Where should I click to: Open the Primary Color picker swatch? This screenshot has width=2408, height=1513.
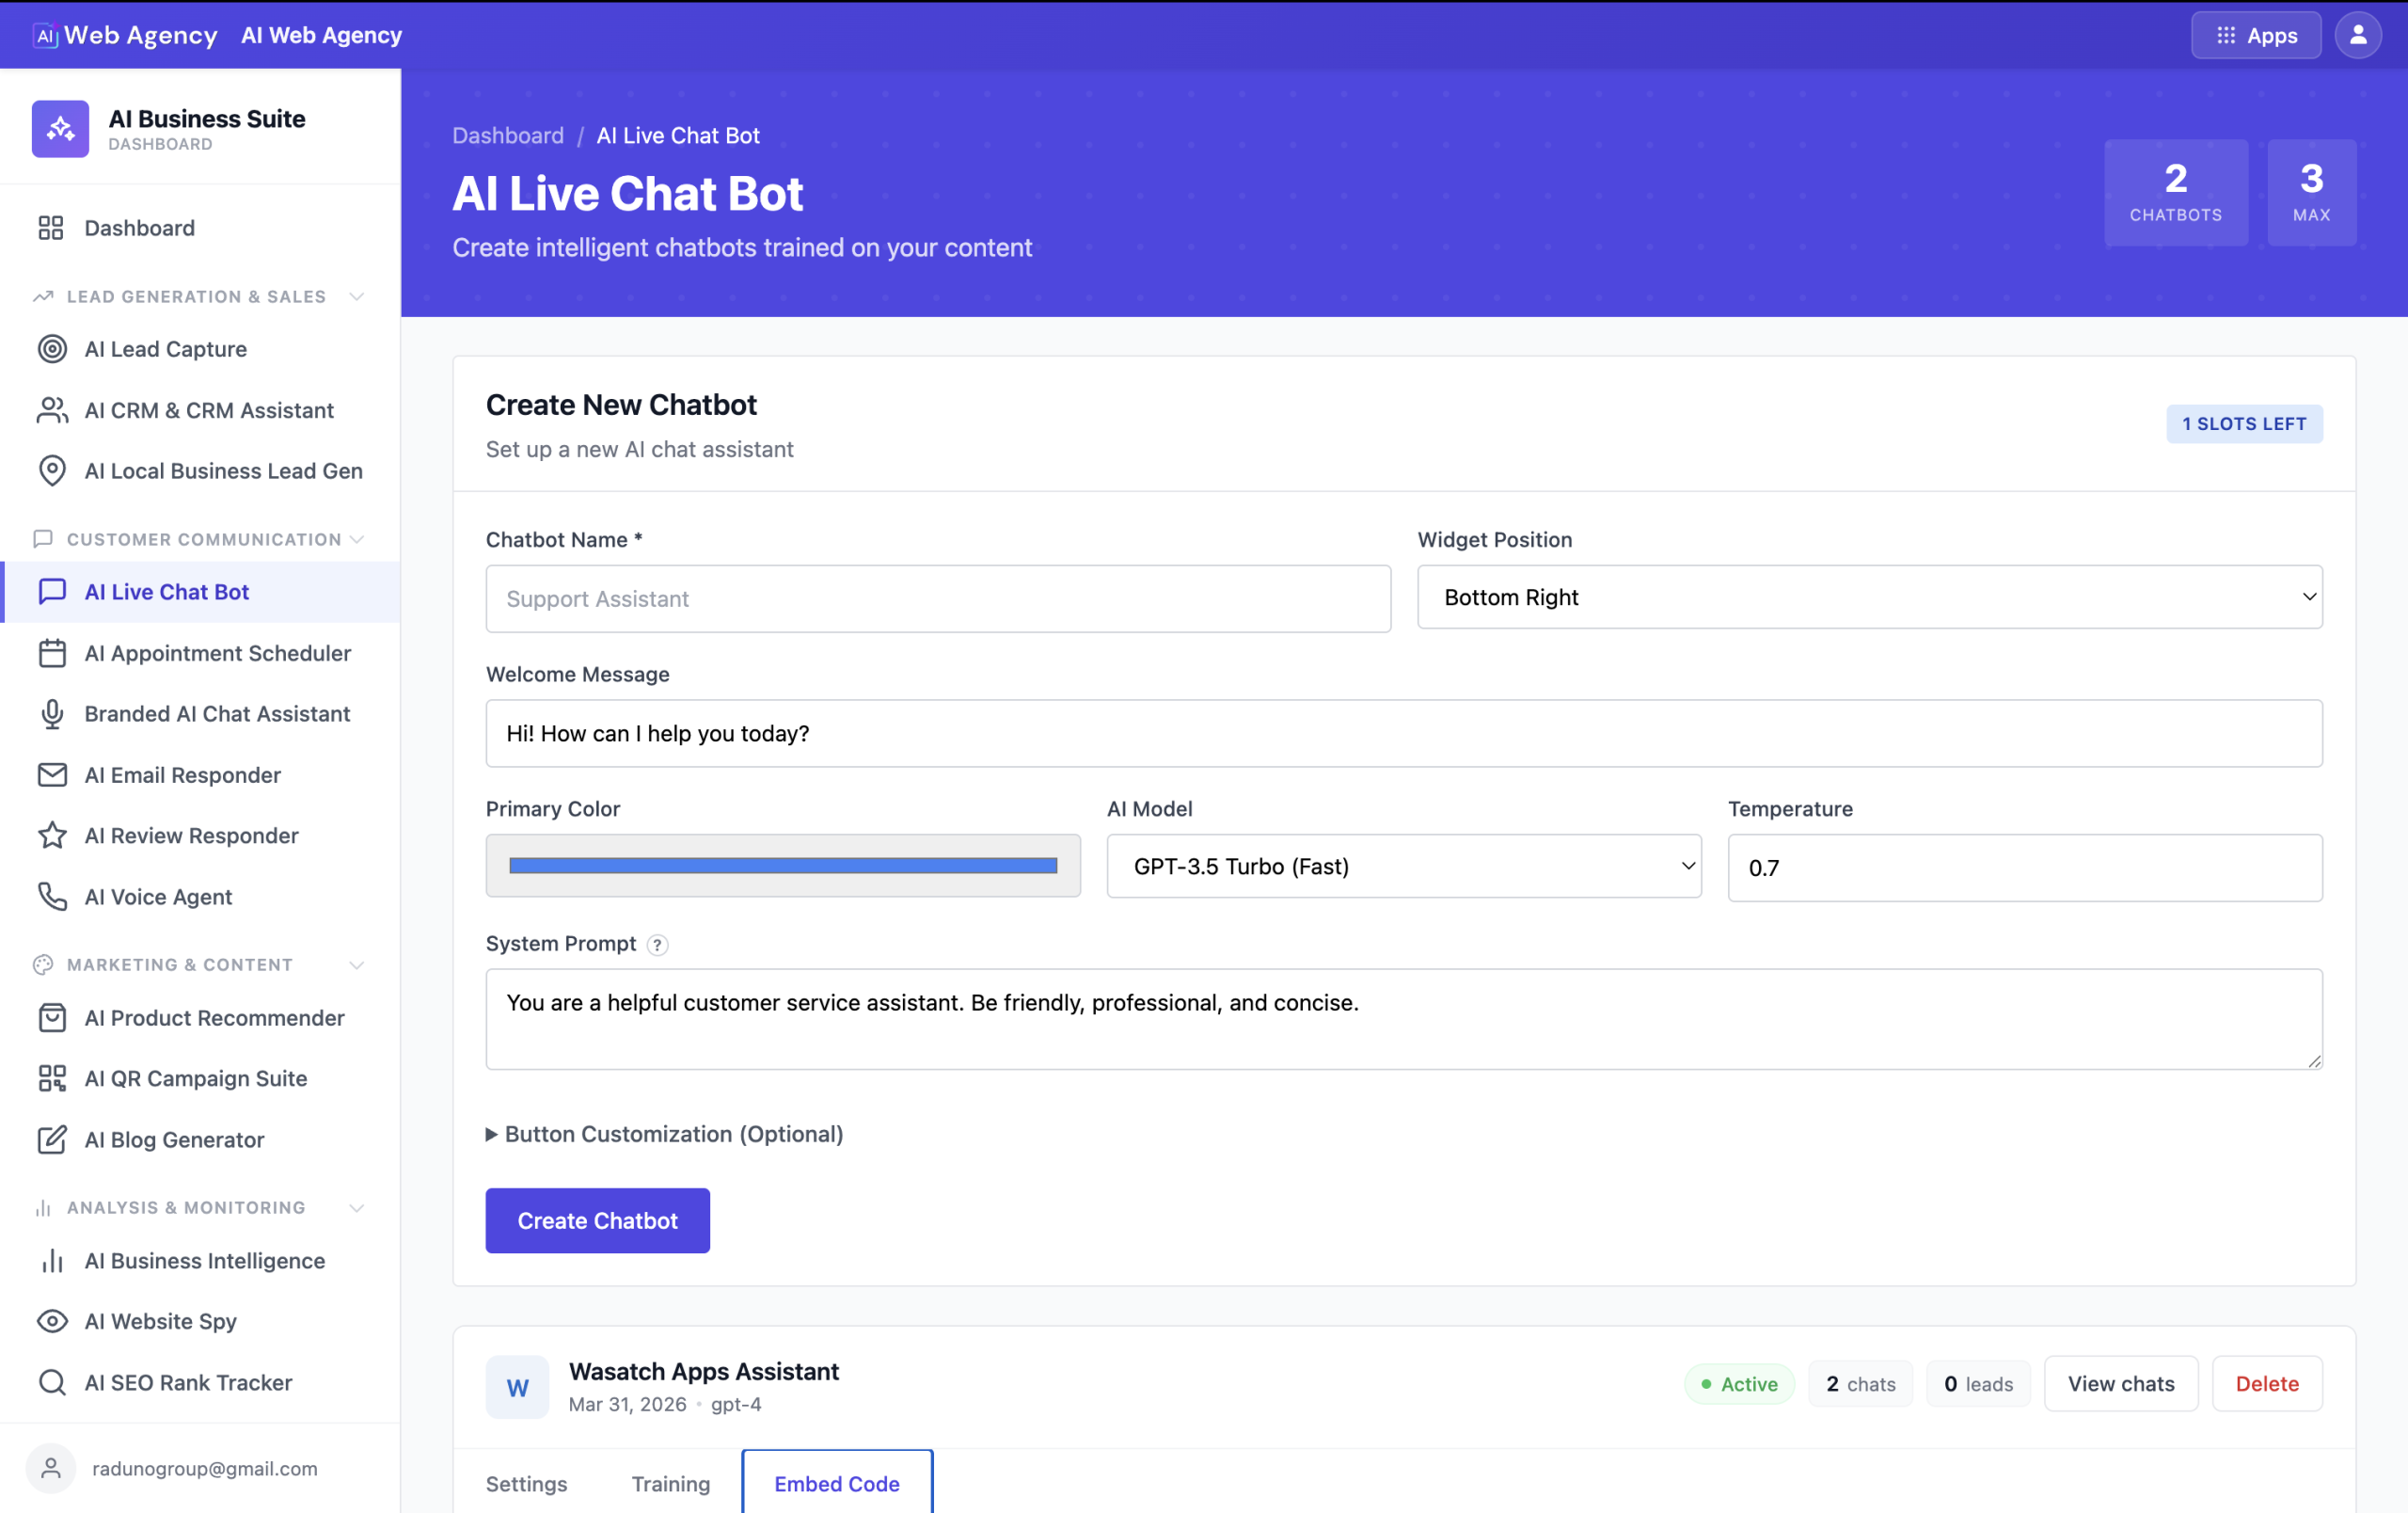coord(783,866)
